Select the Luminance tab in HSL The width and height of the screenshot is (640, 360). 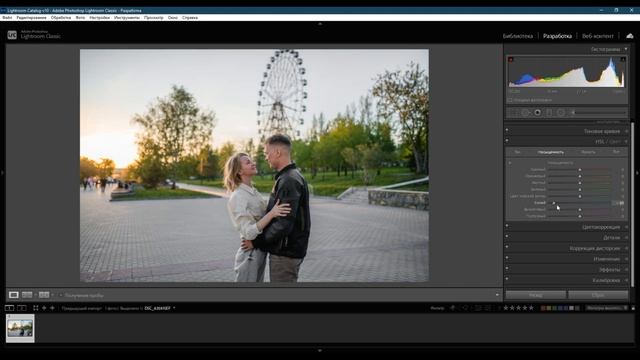(x=588, y=152)
